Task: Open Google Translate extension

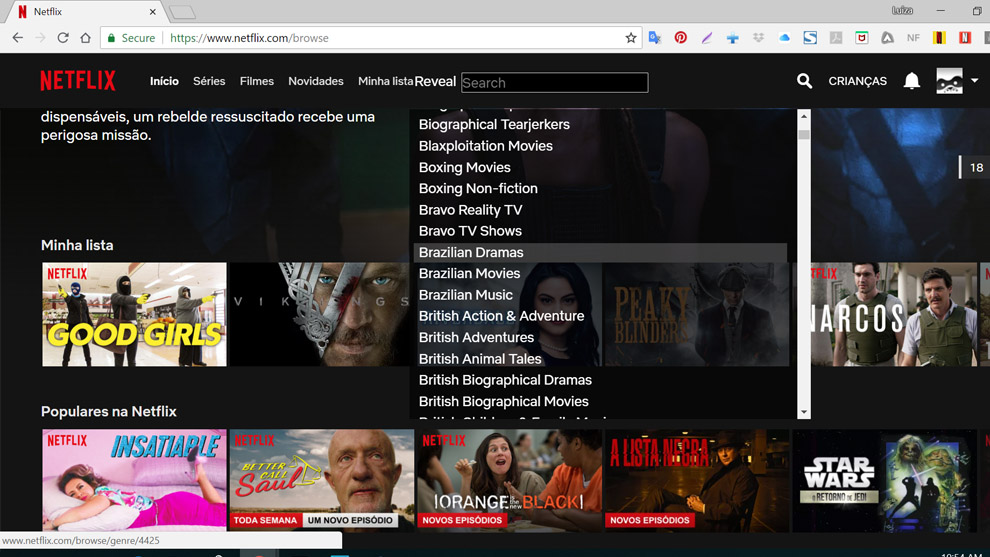Action: (x=655, y=38)
